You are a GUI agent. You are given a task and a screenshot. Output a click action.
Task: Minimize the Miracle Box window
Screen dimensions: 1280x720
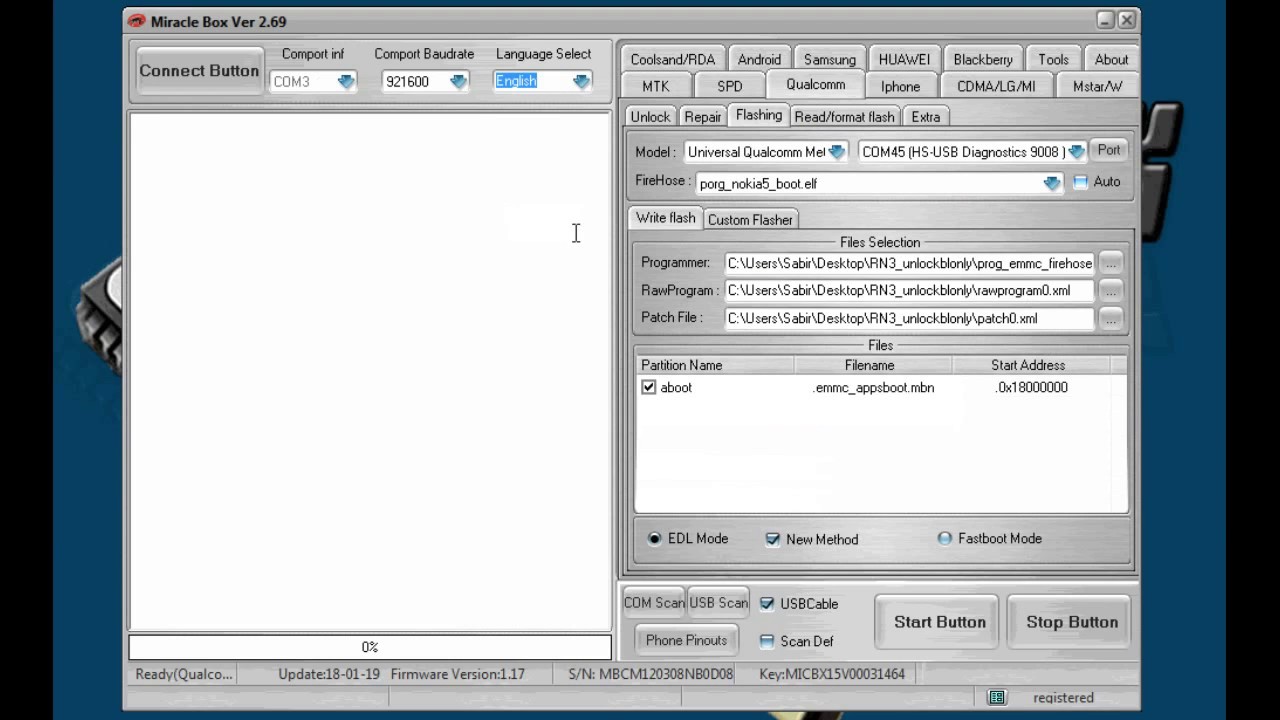1105,20
